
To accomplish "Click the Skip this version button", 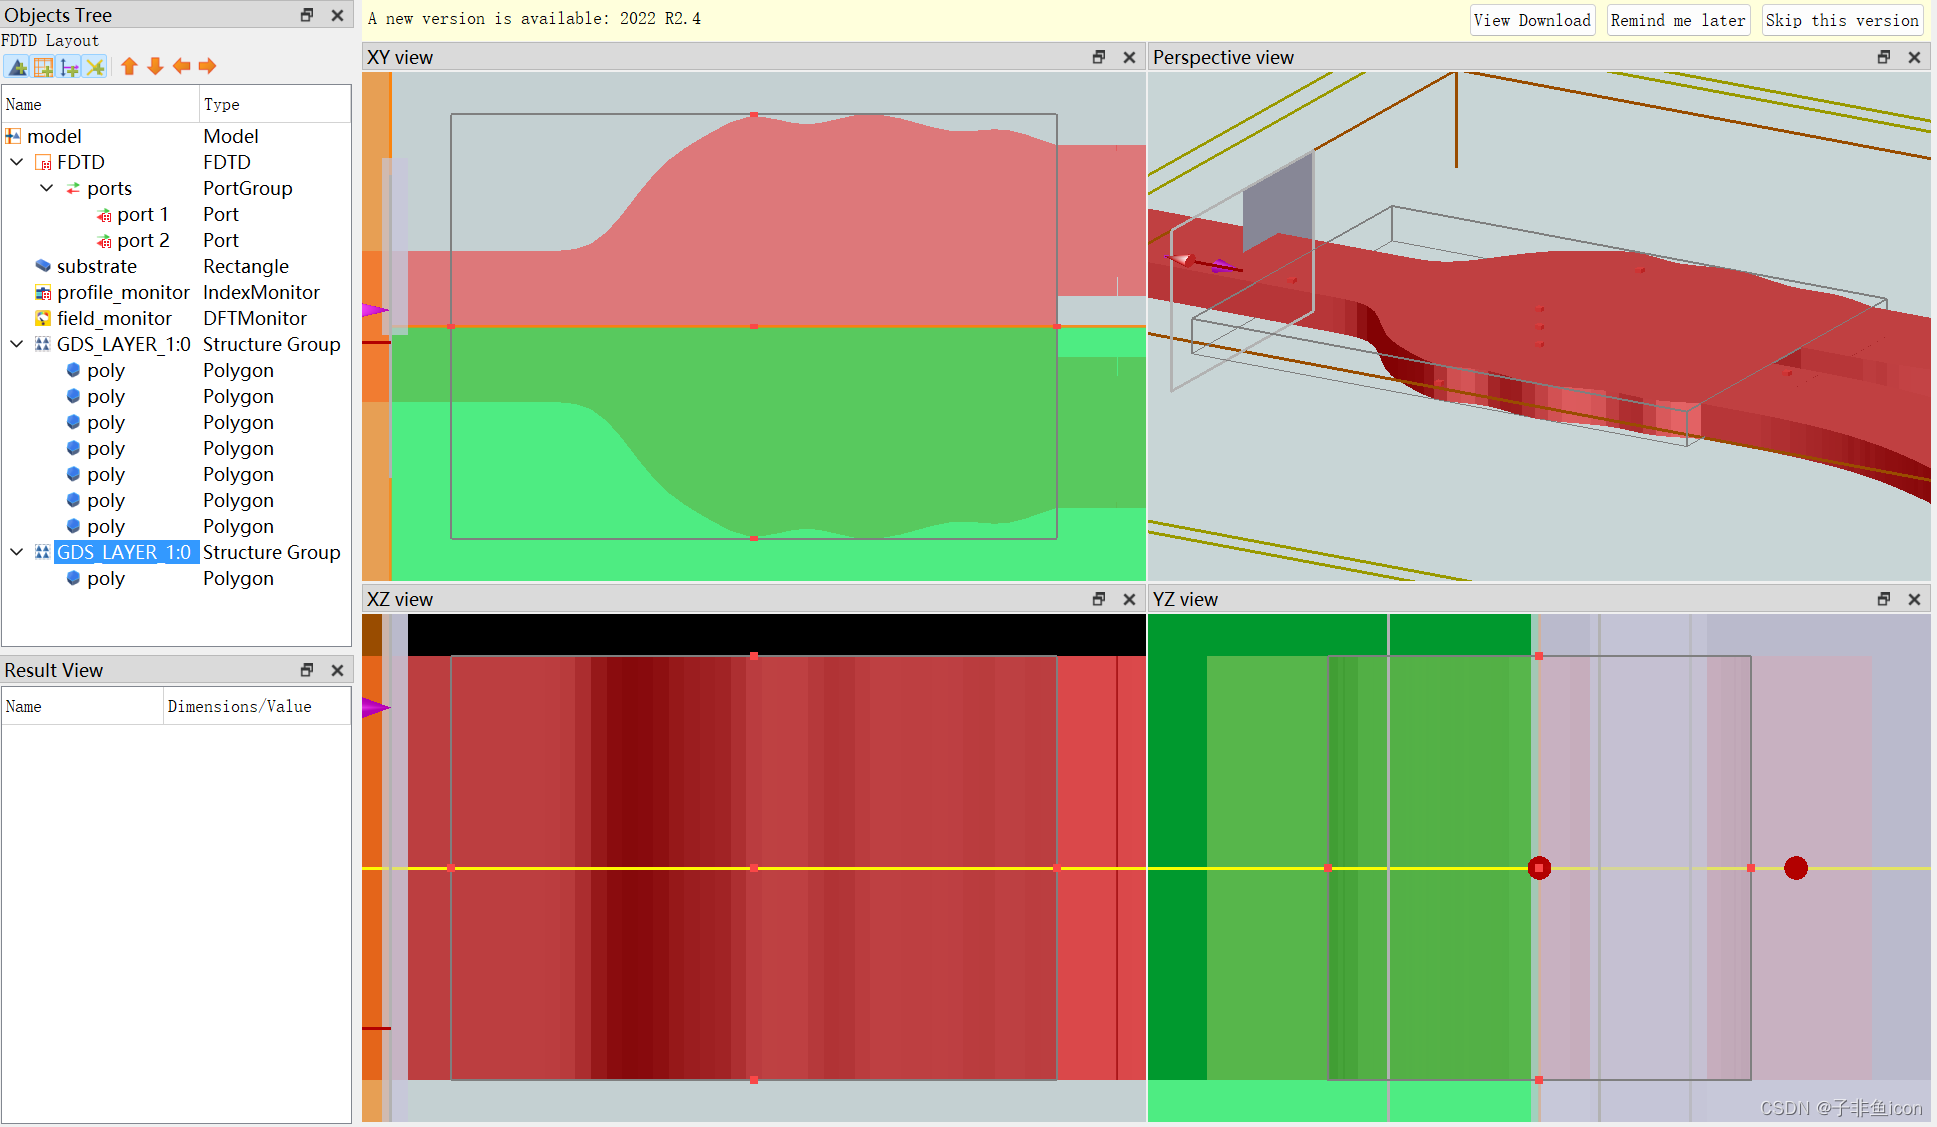I will pyautogui.click(x=1841, y=20).
